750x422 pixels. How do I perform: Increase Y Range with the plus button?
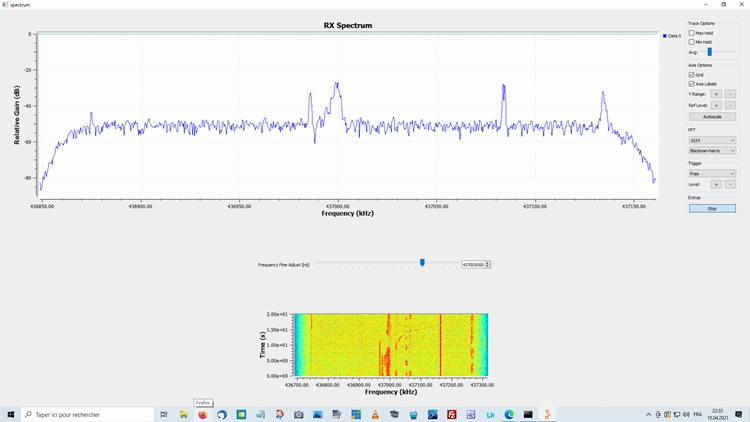point(715,94)
